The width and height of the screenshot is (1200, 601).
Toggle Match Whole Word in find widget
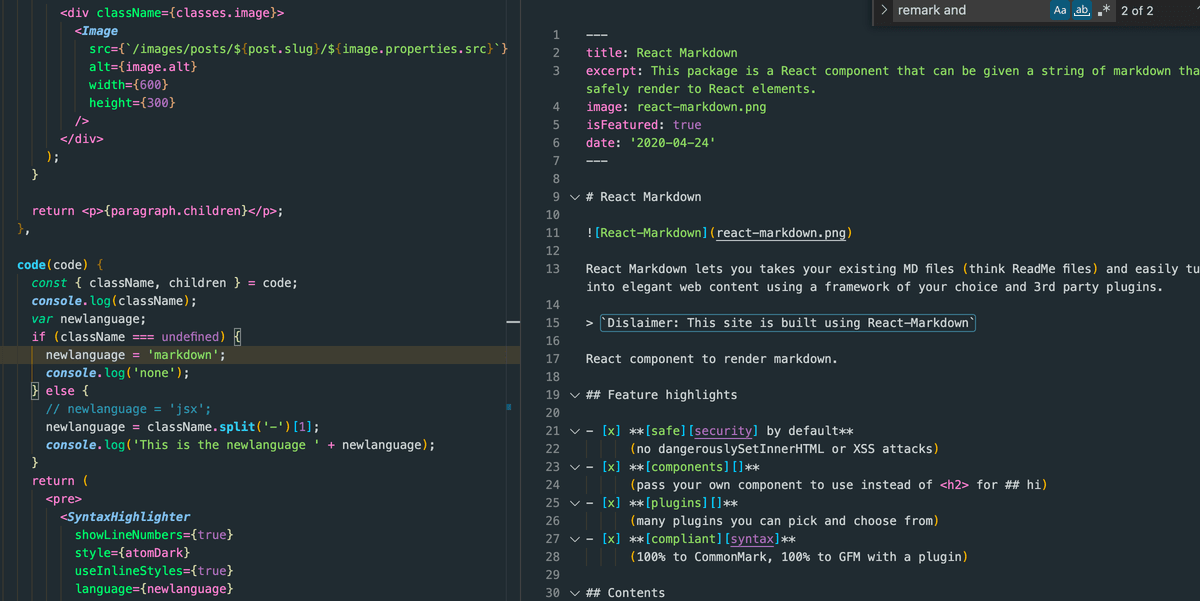click(x=1081, y=10)
